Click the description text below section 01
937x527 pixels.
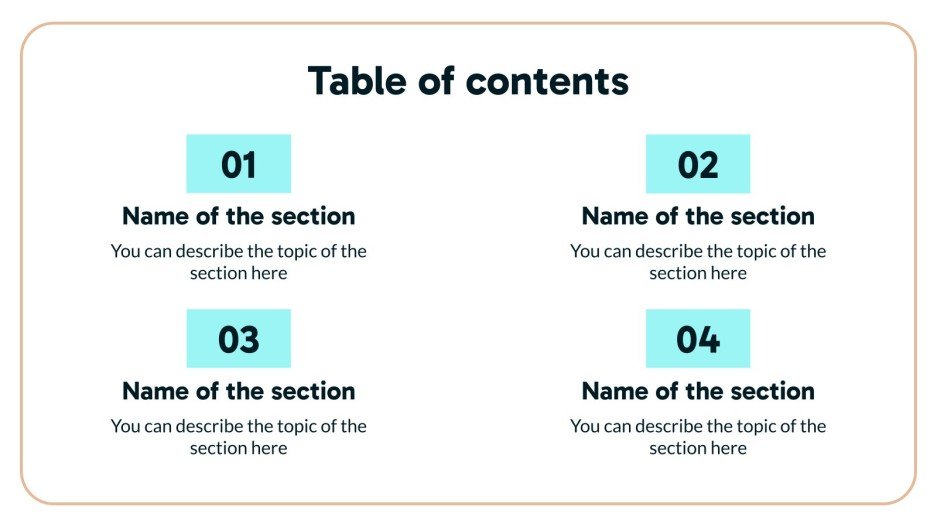click(238, 261)
